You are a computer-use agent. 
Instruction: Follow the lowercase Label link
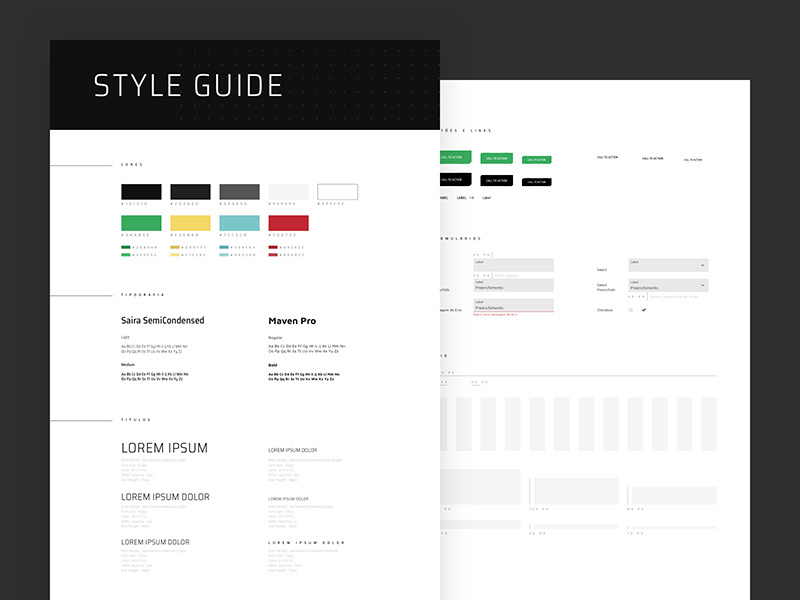click(487, 198)
